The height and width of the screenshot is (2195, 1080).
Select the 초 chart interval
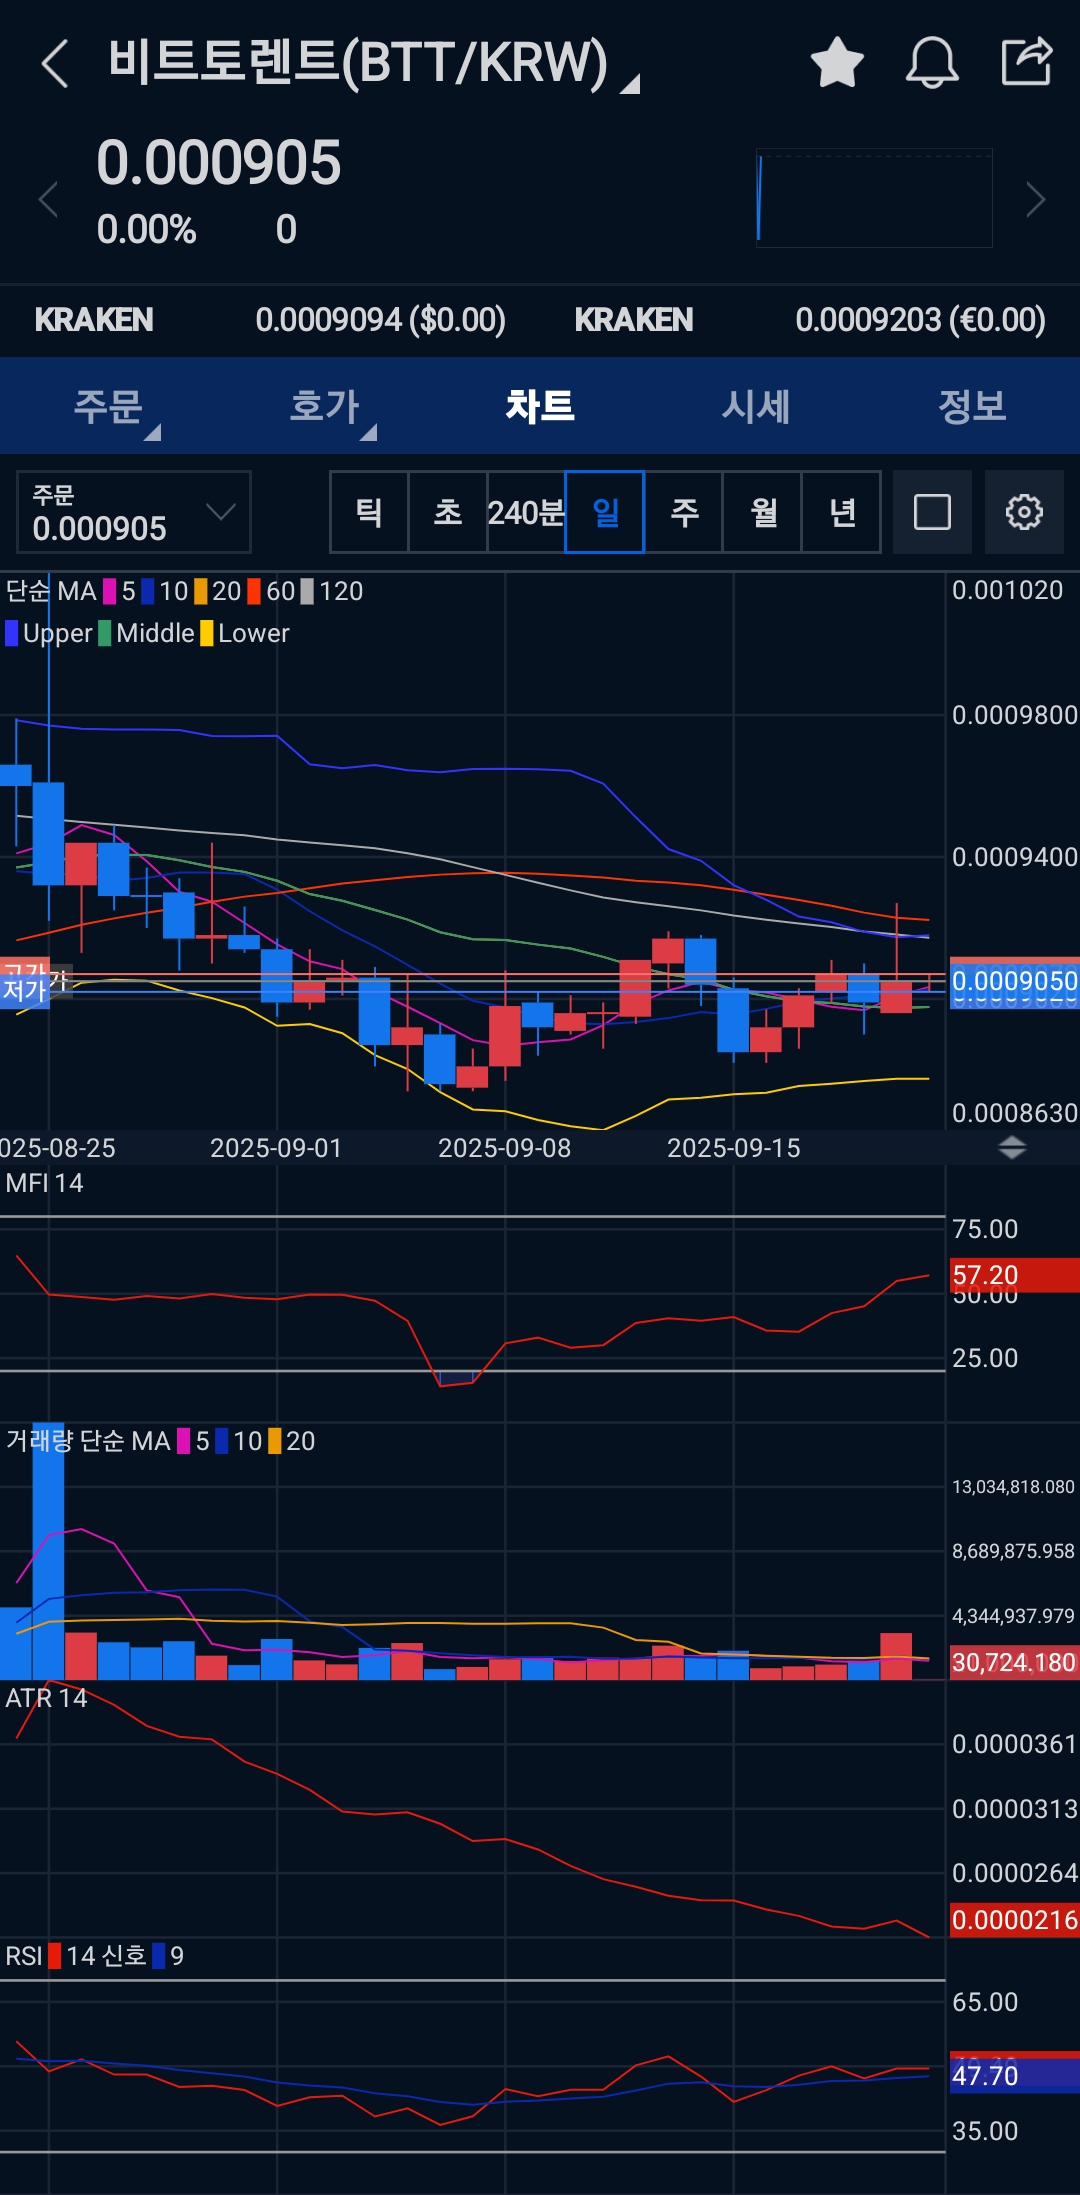click(448, 512)
